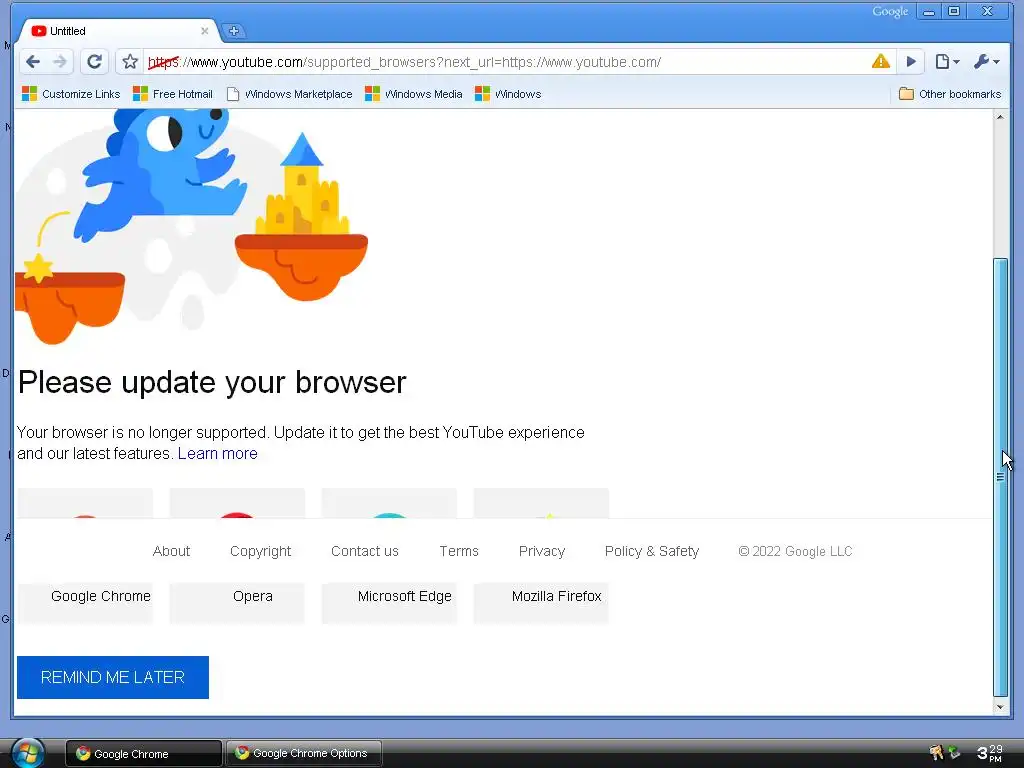Open a new tab with the plus button
Viewport: 1024px width, 768px height.
233,31
